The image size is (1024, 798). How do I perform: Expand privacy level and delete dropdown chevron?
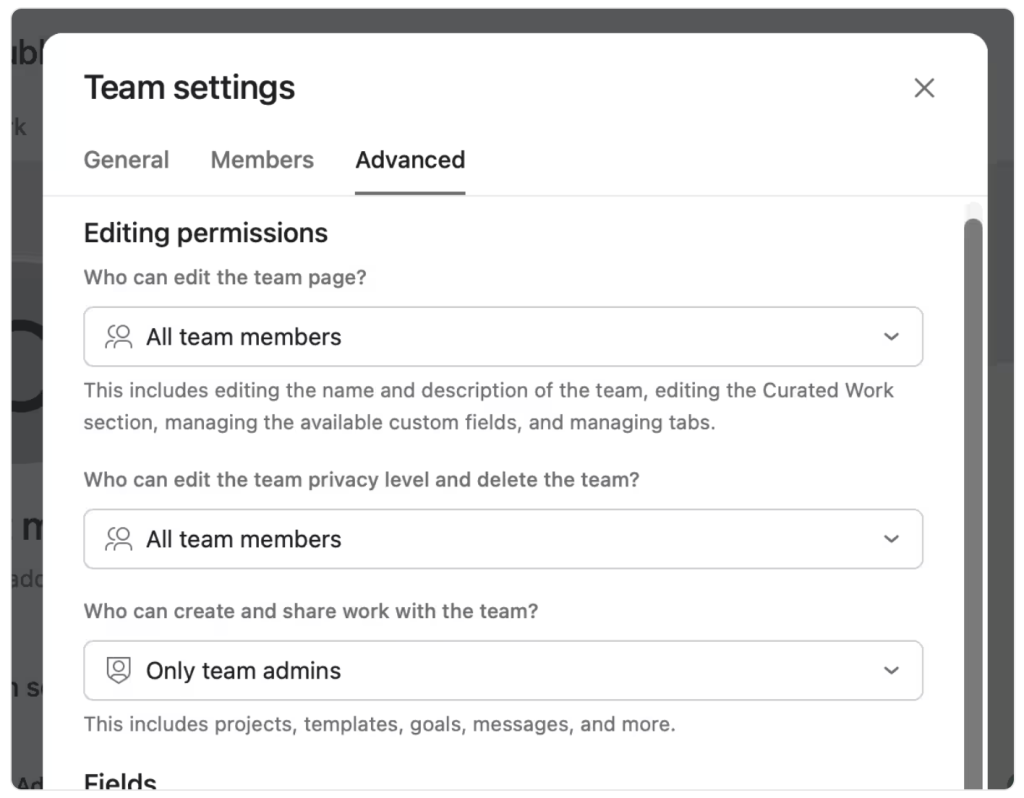click(x=891, y=539)
